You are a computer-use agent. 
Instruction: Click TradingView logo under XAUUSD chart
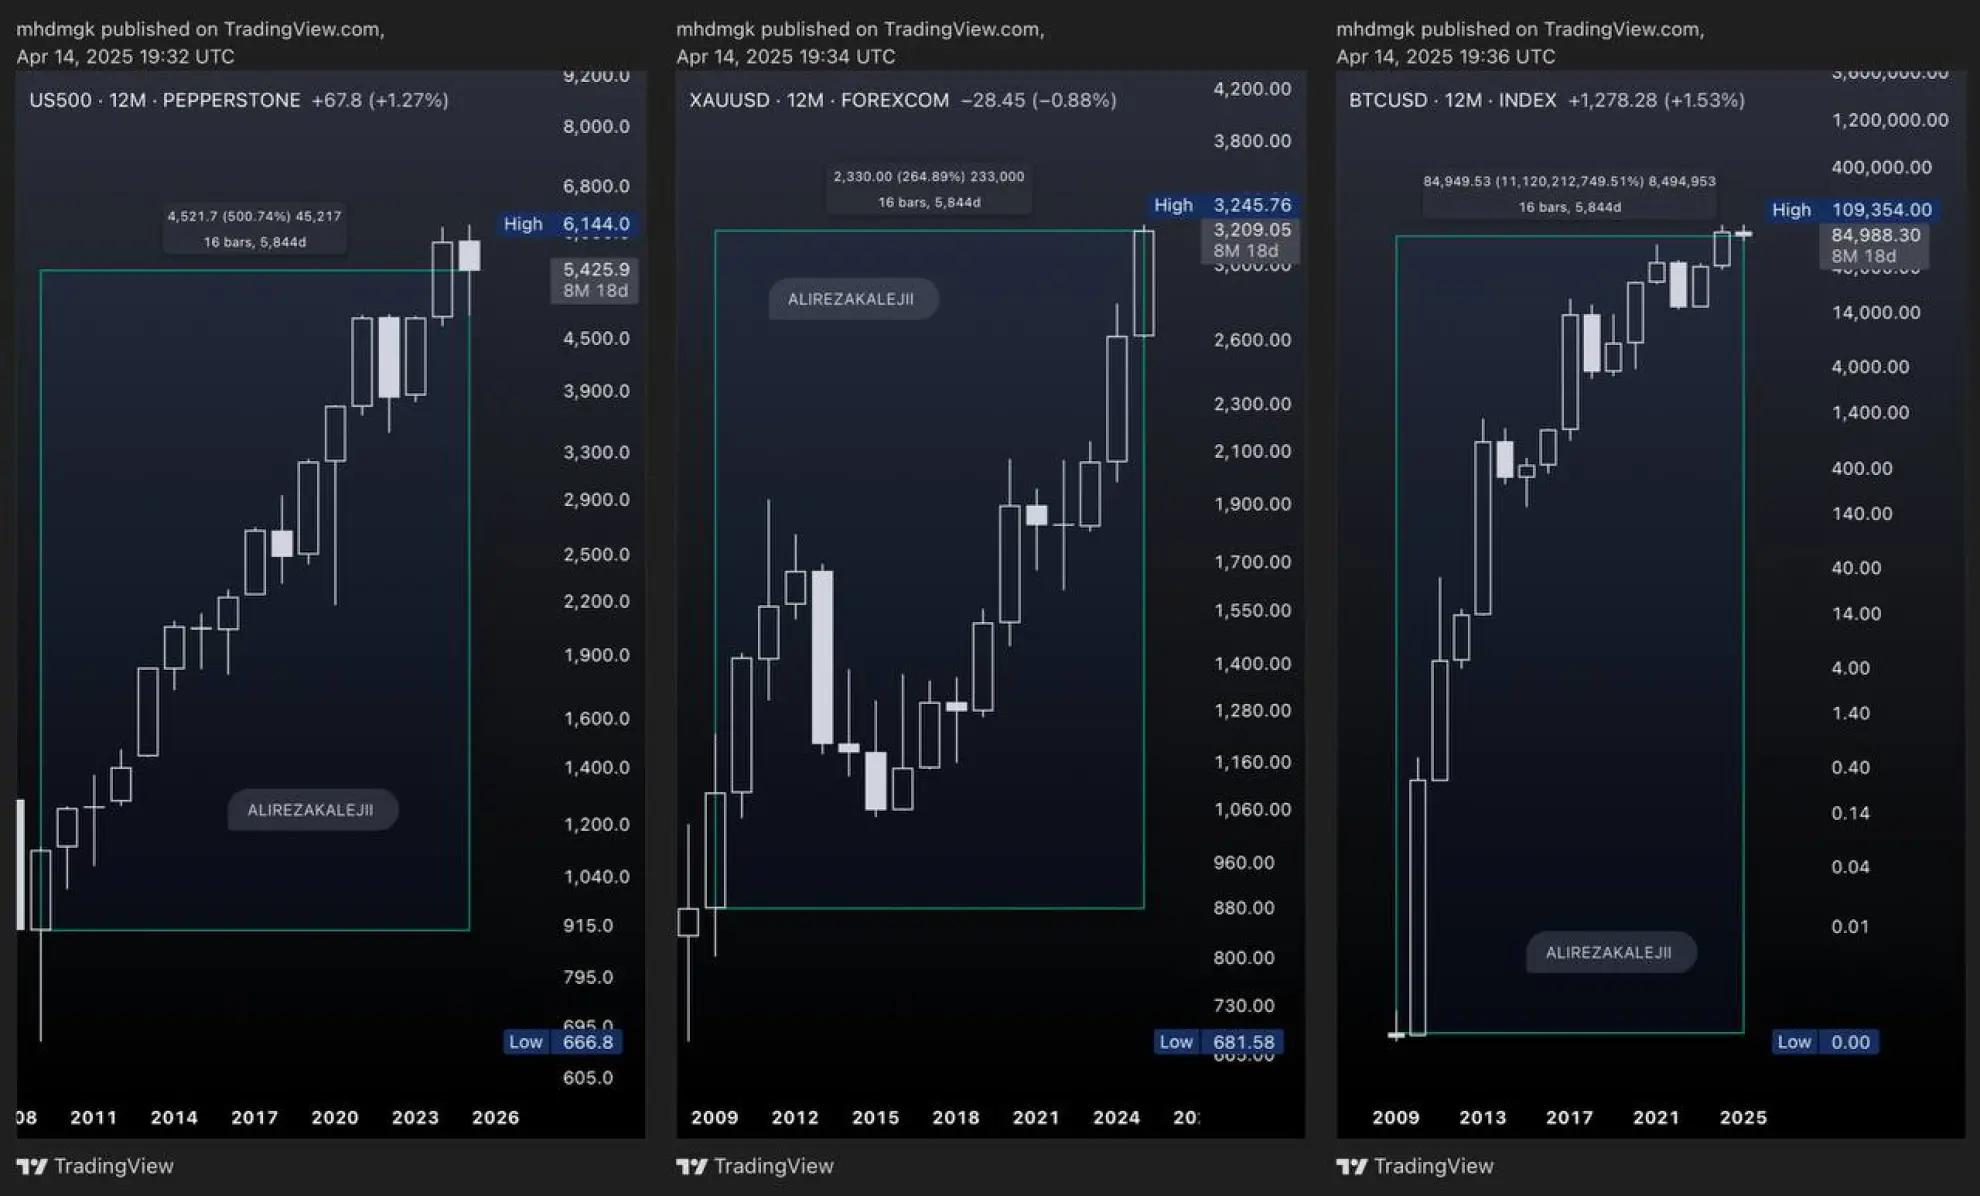click(755, 1166)
